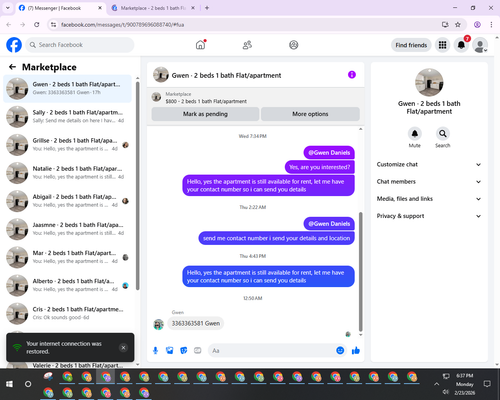
Task: Open Chrome's three-dot menu
Action: pyautogui.click(x=491, y=25)
